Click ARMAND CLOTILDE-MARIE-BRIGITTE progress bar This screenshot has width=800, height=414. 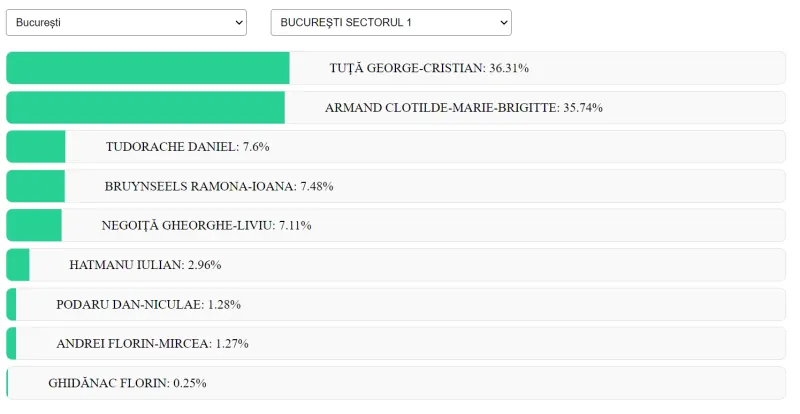(x=396, y=108)
